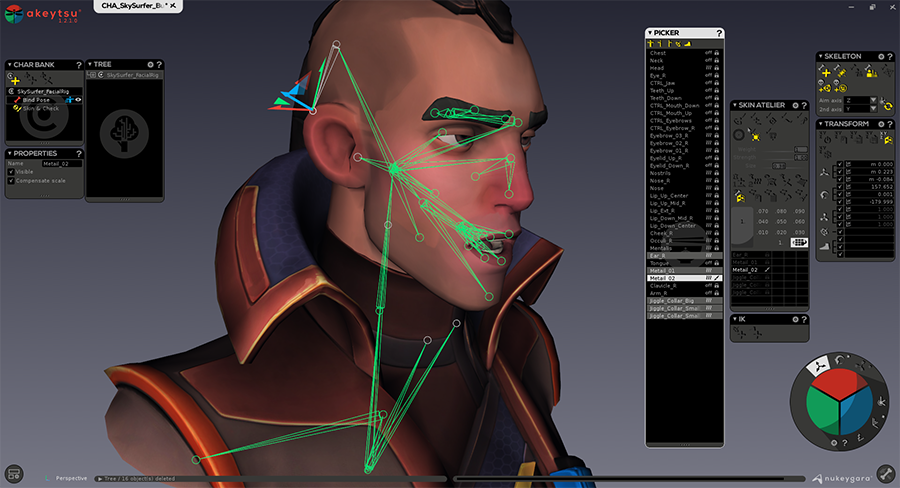Open SKIN ATELIER settings gear
The height and width of the screenshot is (488, 900).
coord(795,105)
